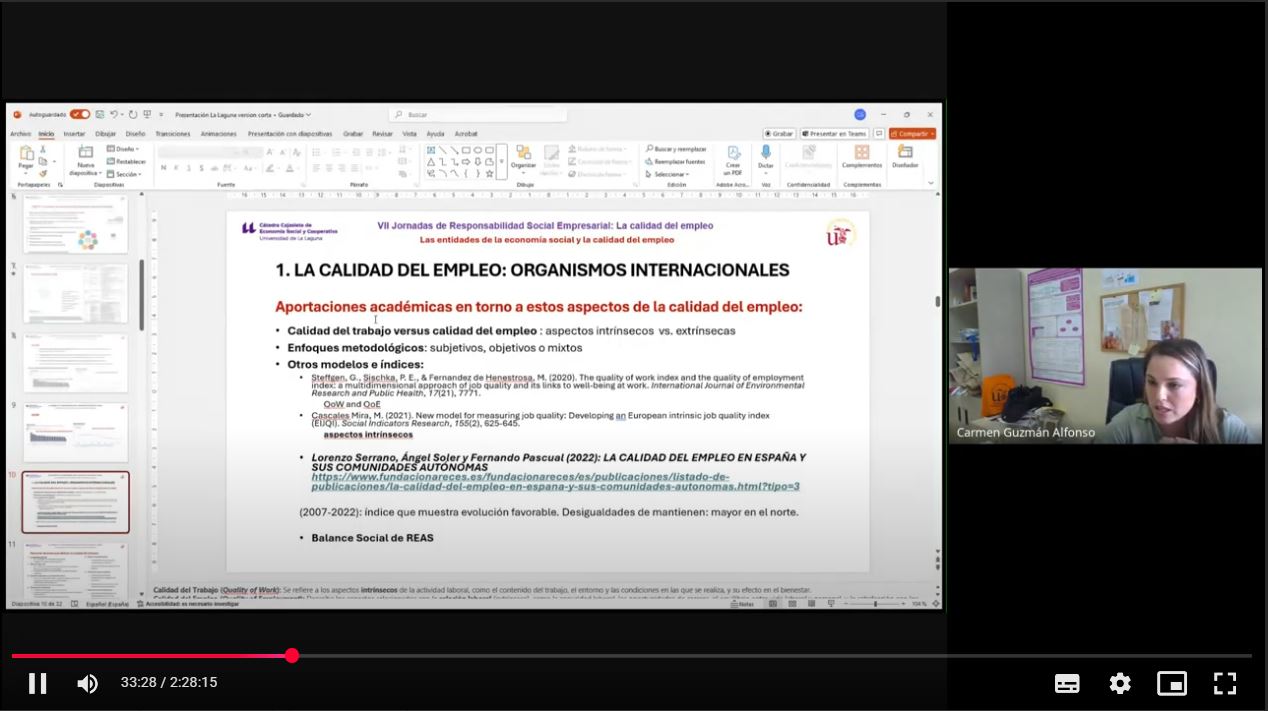Open the Transiciones ribbon tab
This screenshot has width=1268, height=711.
pos(172,134)
